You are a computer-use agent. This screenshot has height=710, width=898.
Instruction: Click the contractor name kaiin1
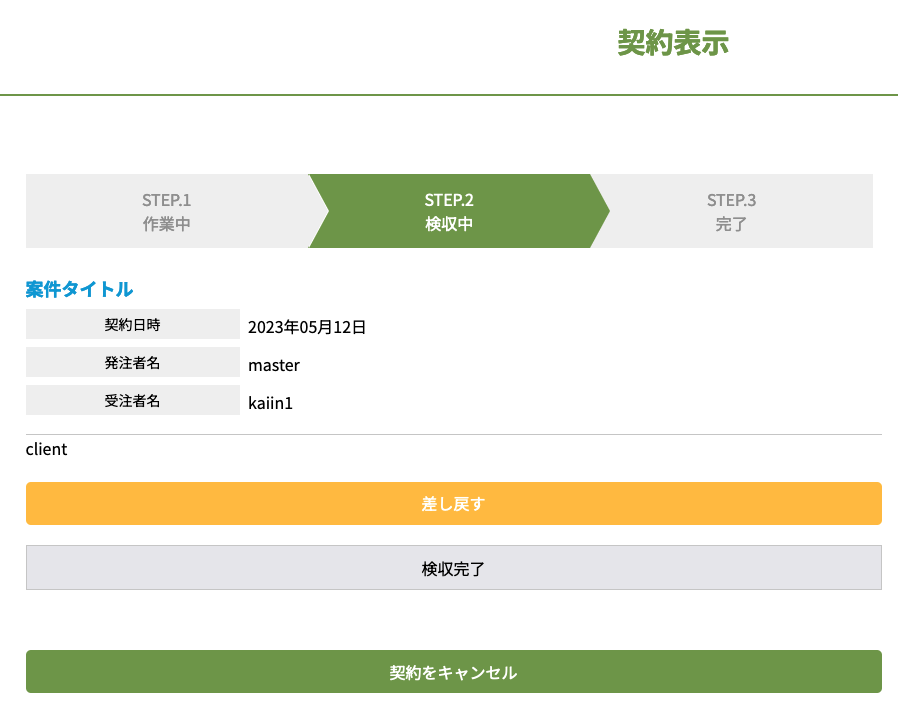pos(270,403)
